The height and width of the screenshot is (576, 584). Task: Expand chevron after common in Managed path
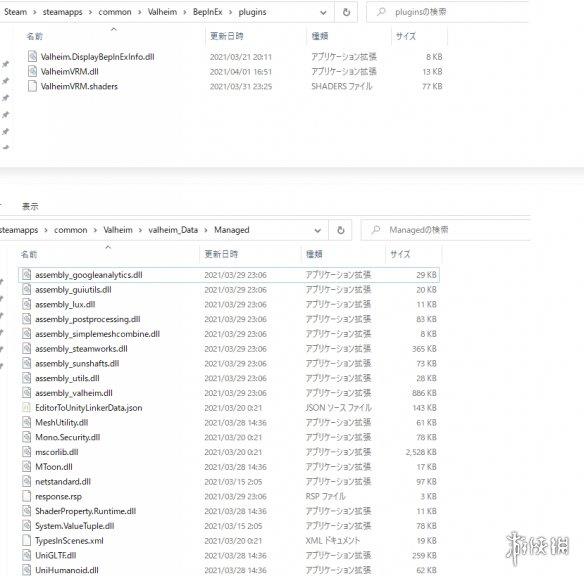[x=95, y=230]
